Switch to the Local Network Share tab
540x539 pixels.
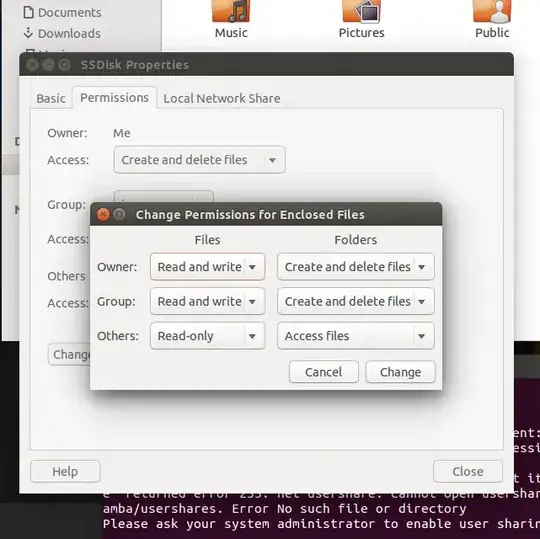(222, 99)
